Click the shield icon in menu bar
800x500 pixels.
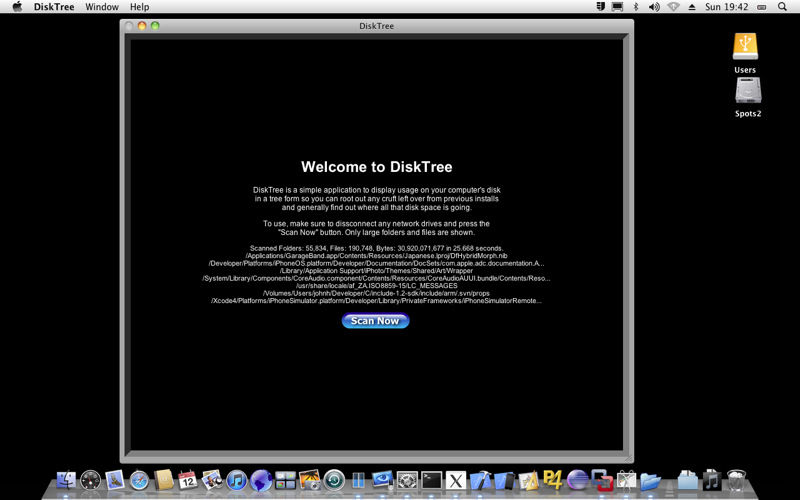tap(601, 7)
